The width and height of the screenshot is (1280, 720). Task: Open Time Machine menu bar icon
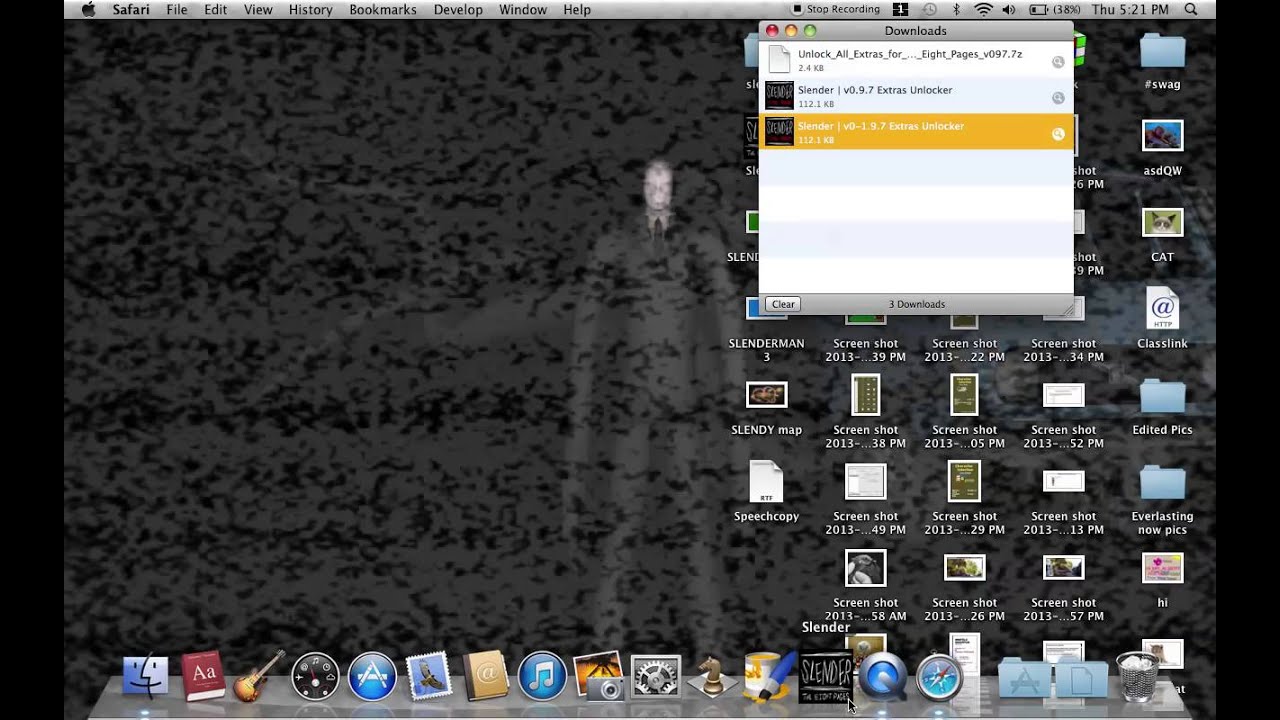(929, 9)
